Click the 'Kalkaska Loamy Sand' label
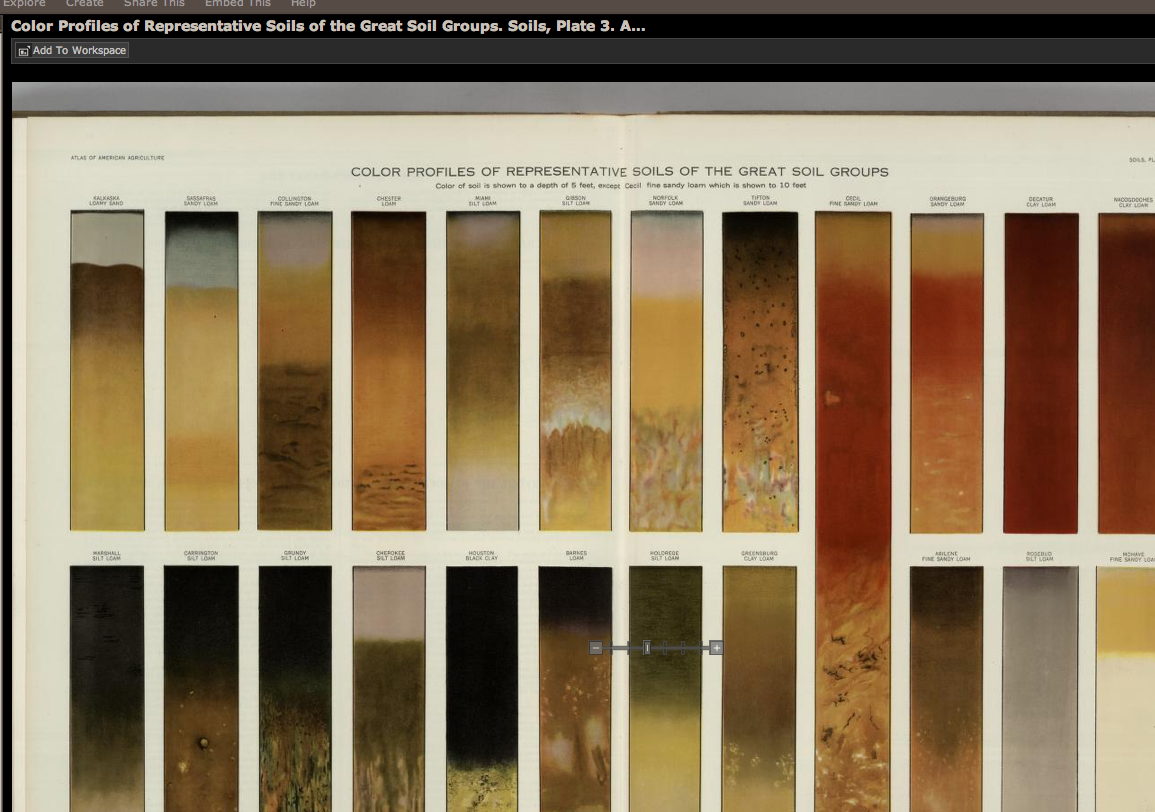Image resolution: width=1155 pixels, height=812 pixels. pyautogui.click(x=107, y=200)
